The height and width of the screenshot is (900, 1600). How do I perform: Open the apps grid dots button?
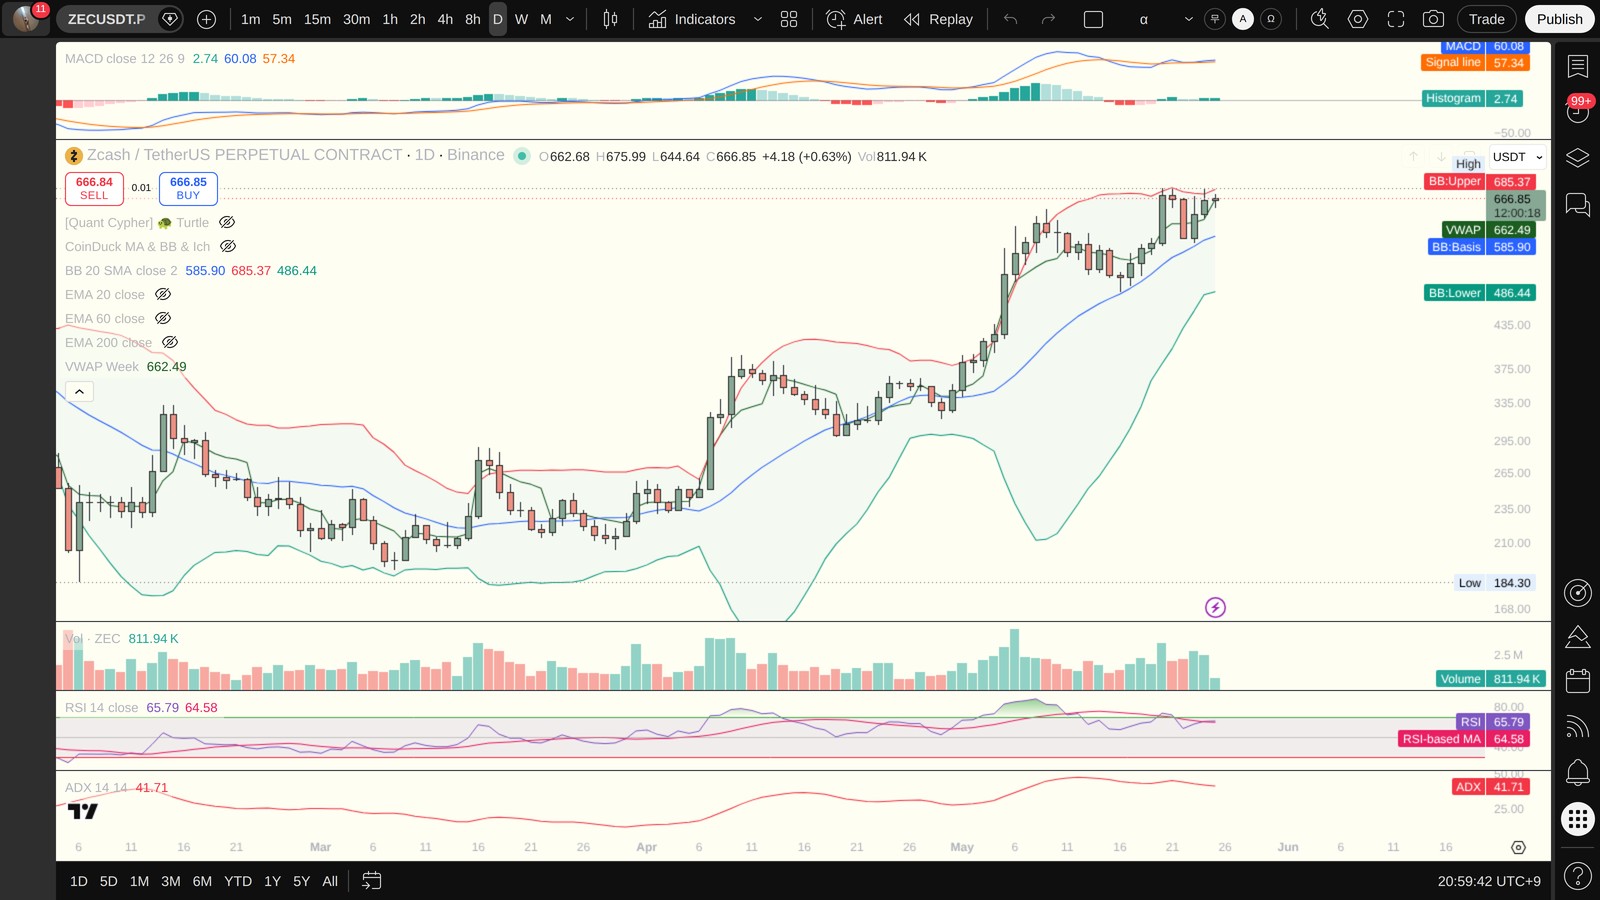click(1578, 819)
